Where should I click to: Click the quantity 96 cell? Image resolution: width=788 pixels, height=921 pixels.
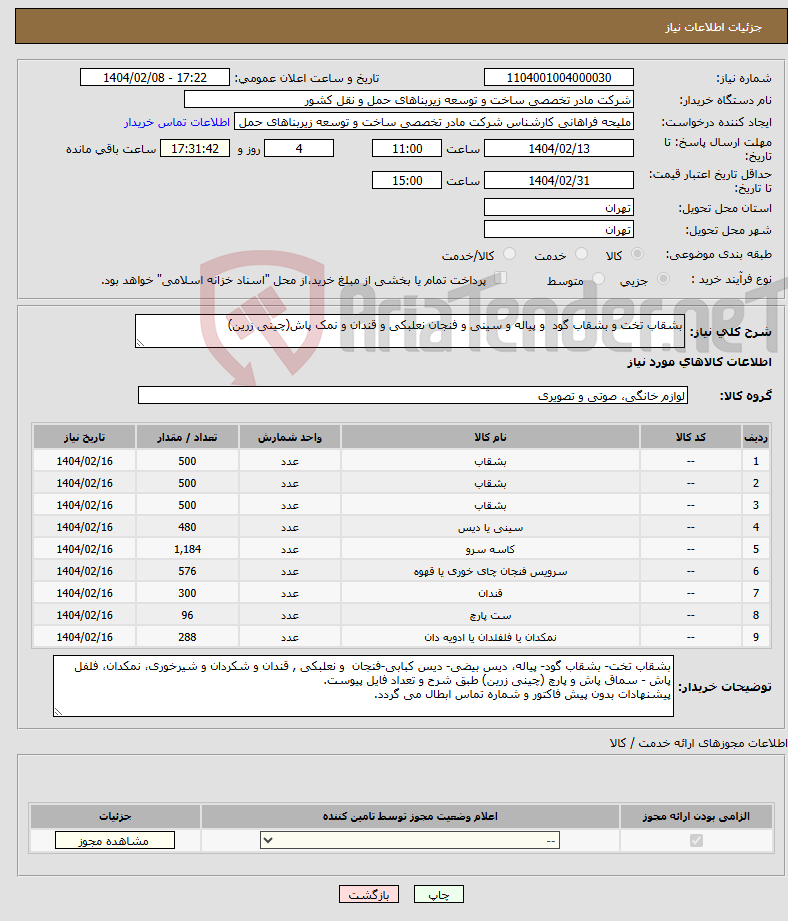187,616
